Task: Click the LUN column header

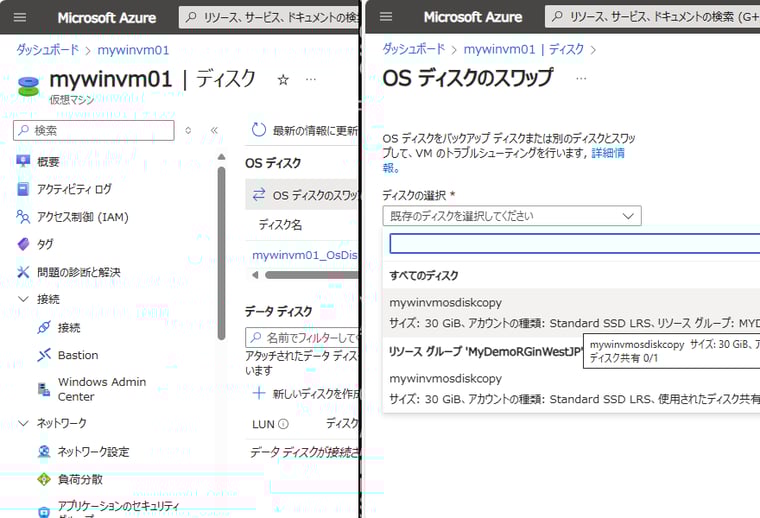Action: (x=263, y=424)
